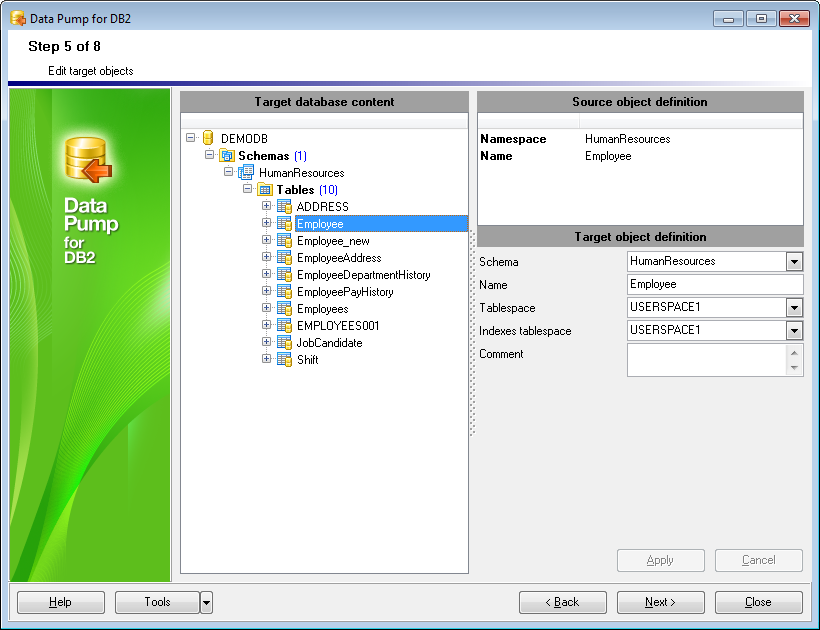Open the Schema dropdown list
This screenshot has height=630, width=820.
tap(794, 262)
